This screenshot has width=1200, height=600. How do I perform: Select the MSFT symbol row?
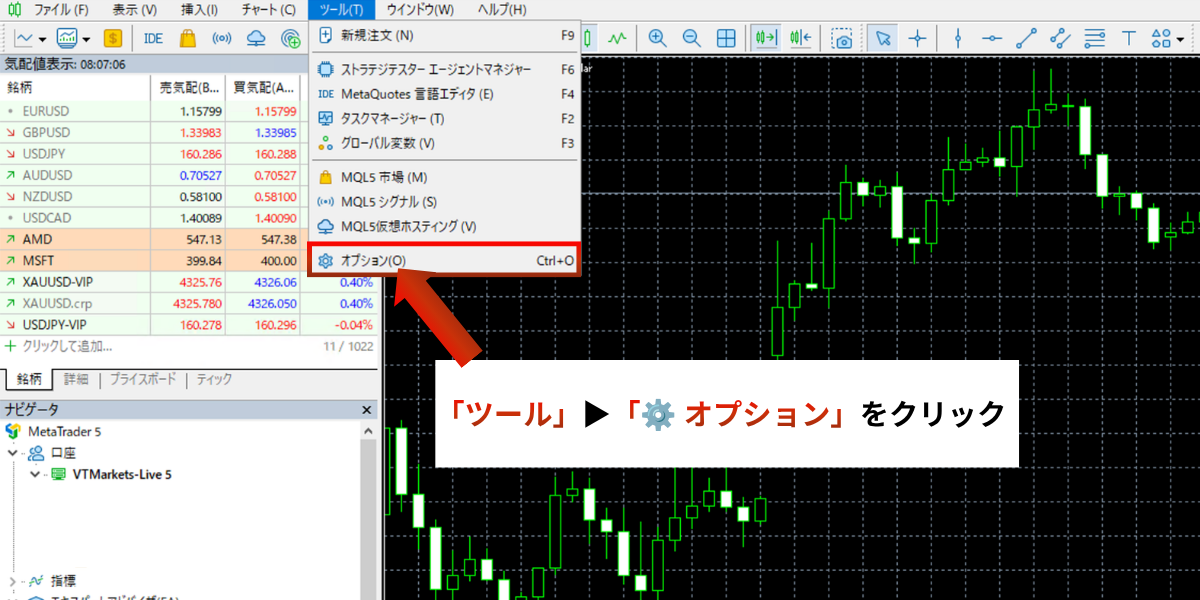(x=190, y=261)
